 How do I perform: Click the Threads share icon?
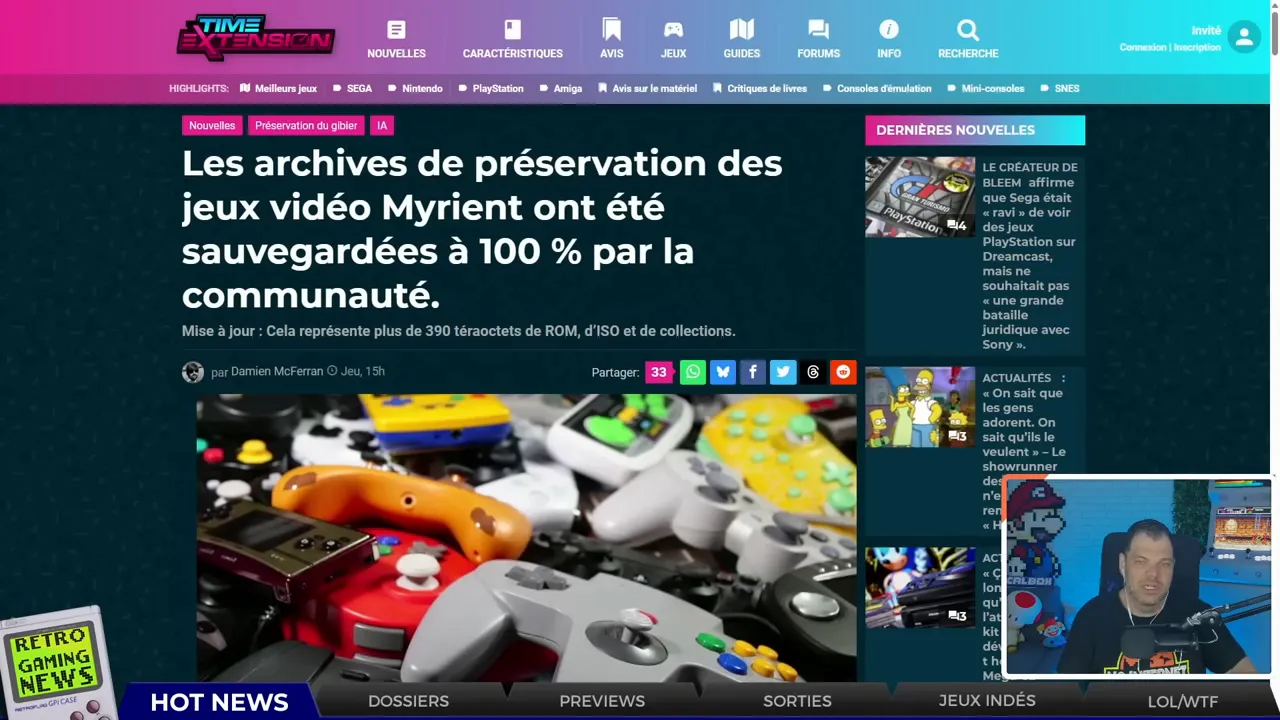coord(813,372)
